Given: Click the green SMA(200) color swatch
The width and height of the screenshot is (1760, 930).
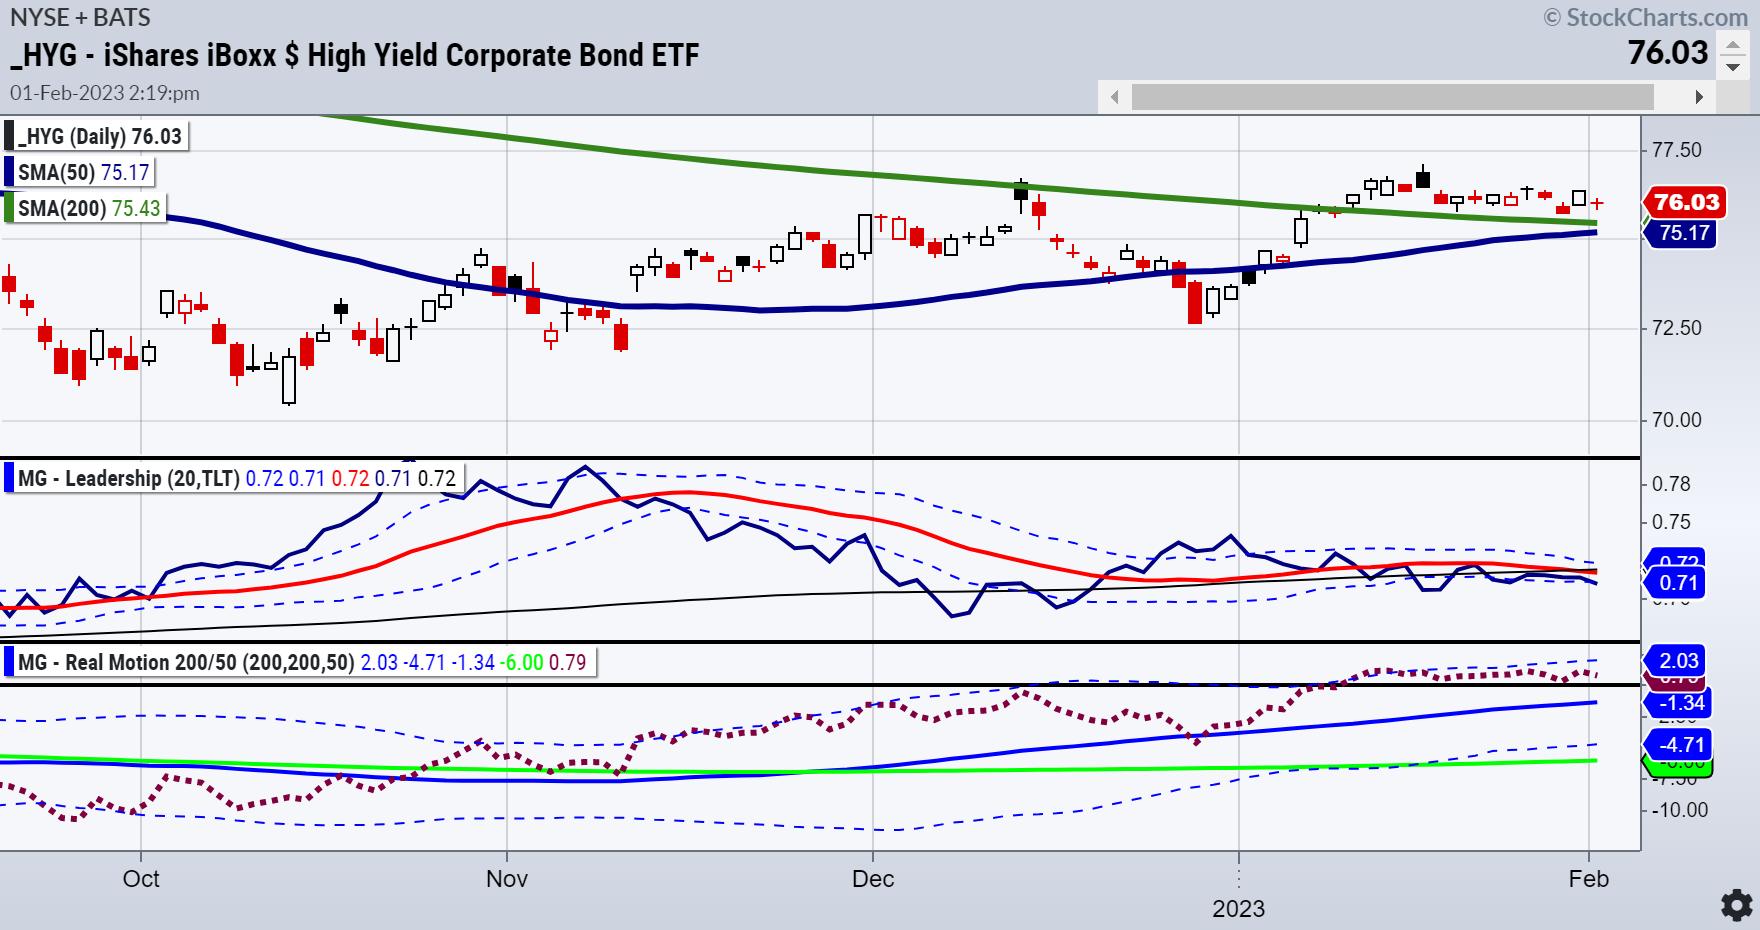Looking at the screenshot, I should (x=9, y=208).
